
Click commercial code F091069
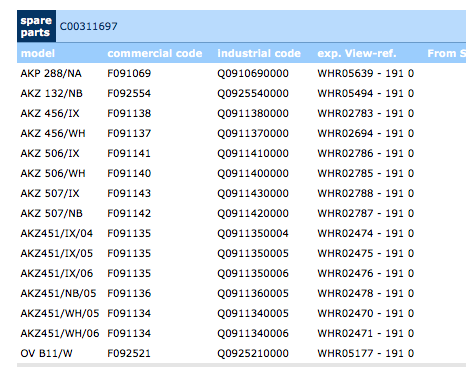[x=129, y=73]
